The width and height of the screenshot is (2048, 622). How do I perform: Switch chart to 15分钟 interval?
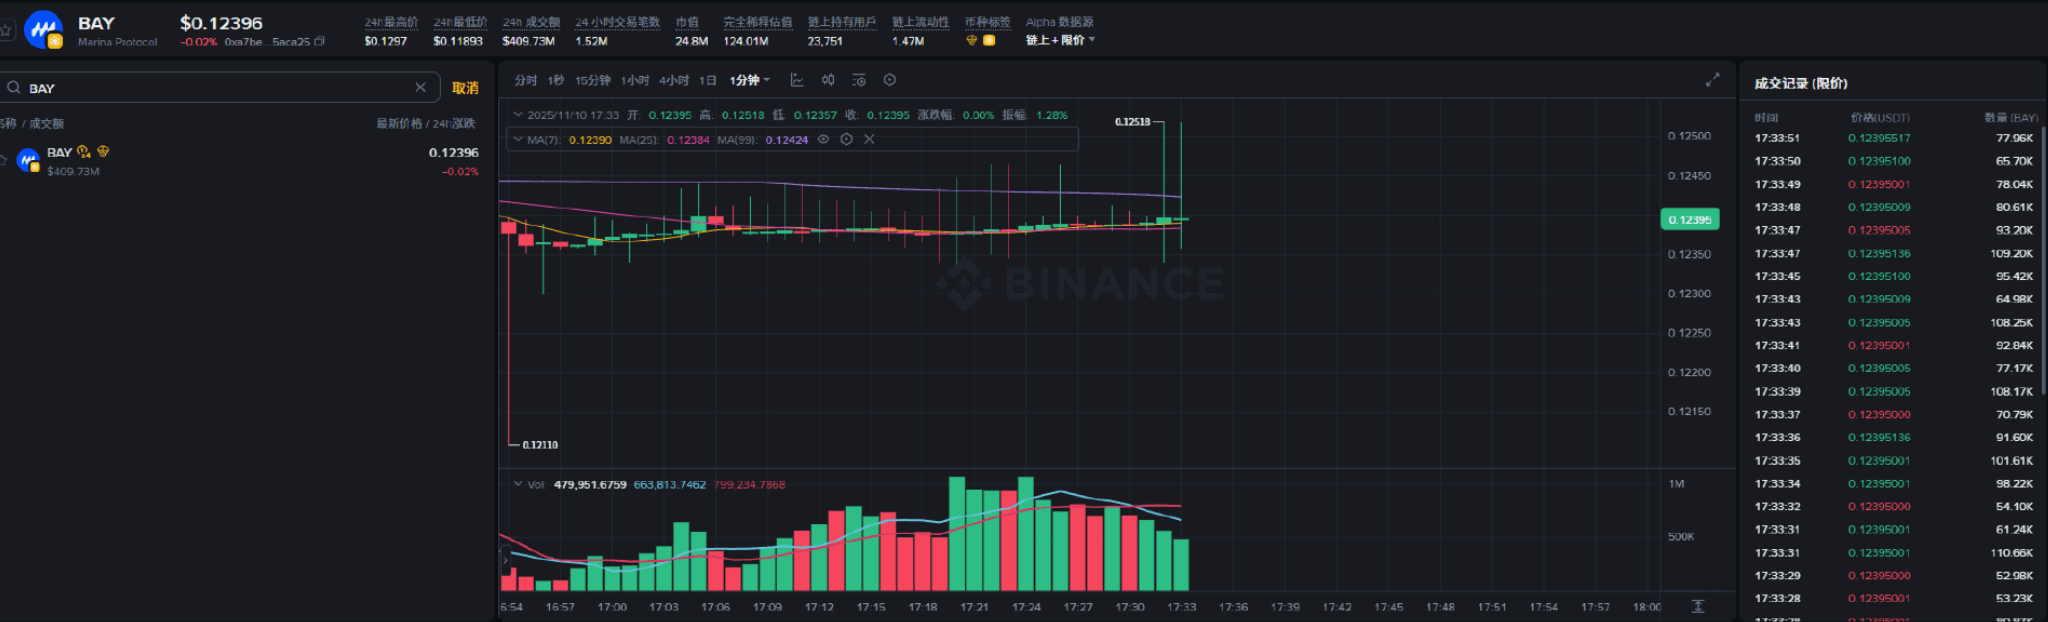pos(592,80)
